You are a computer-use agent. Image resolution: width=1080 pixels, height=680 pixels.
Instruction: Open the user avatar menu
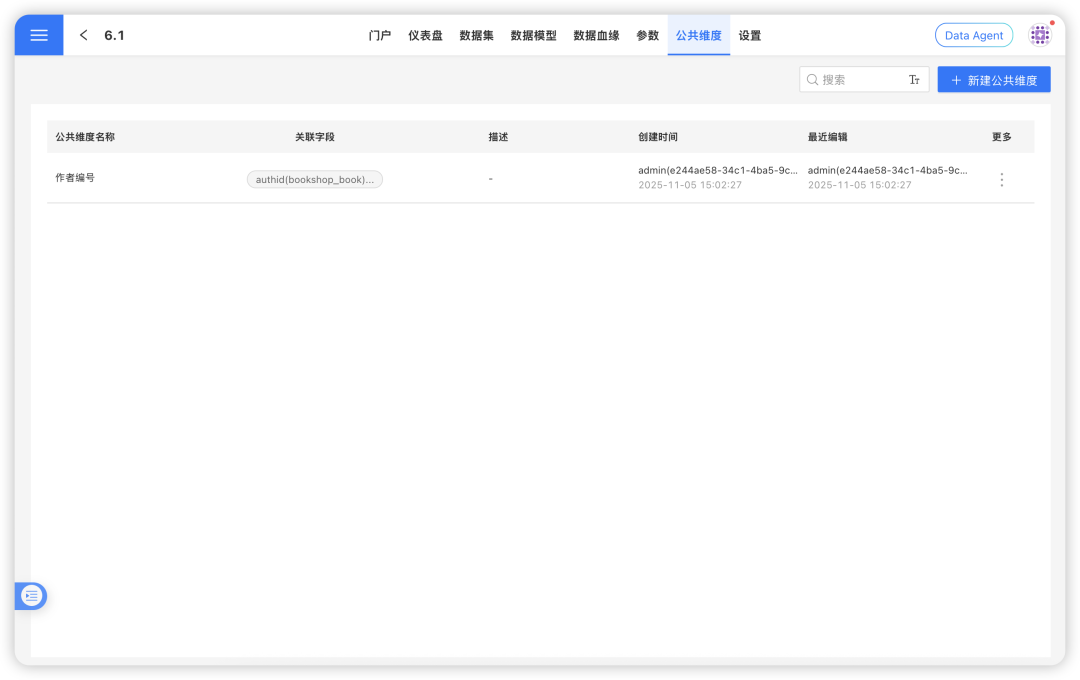[x=1040, y=35]
